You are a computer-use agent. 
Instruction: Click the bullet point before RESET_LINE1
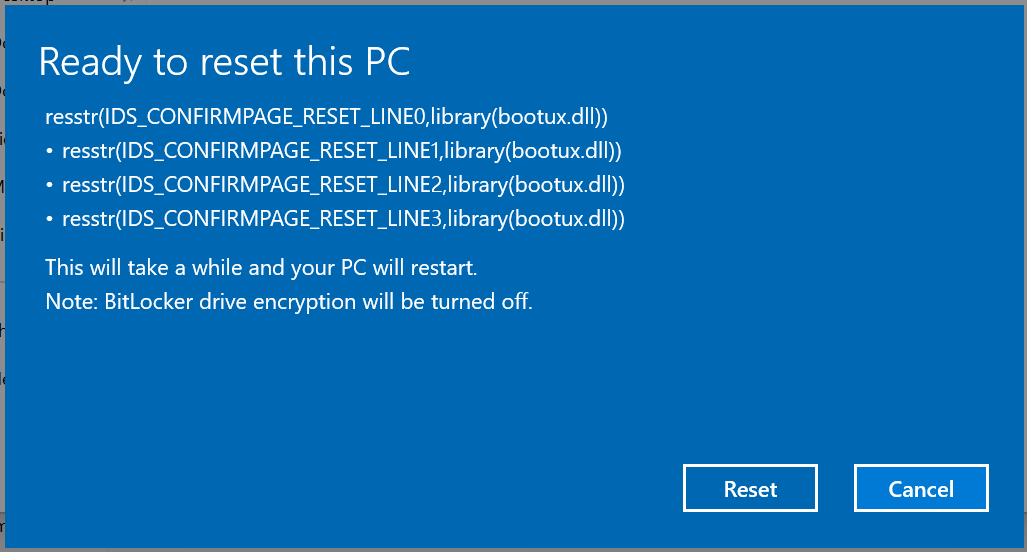click(50, 152)
